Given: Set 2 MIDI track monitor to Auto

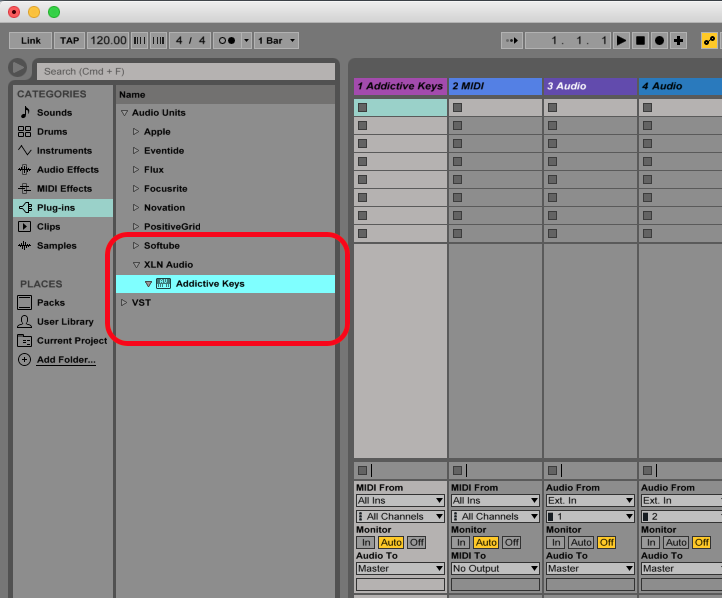Looking at the screenshot, I should tap(486, 542).
